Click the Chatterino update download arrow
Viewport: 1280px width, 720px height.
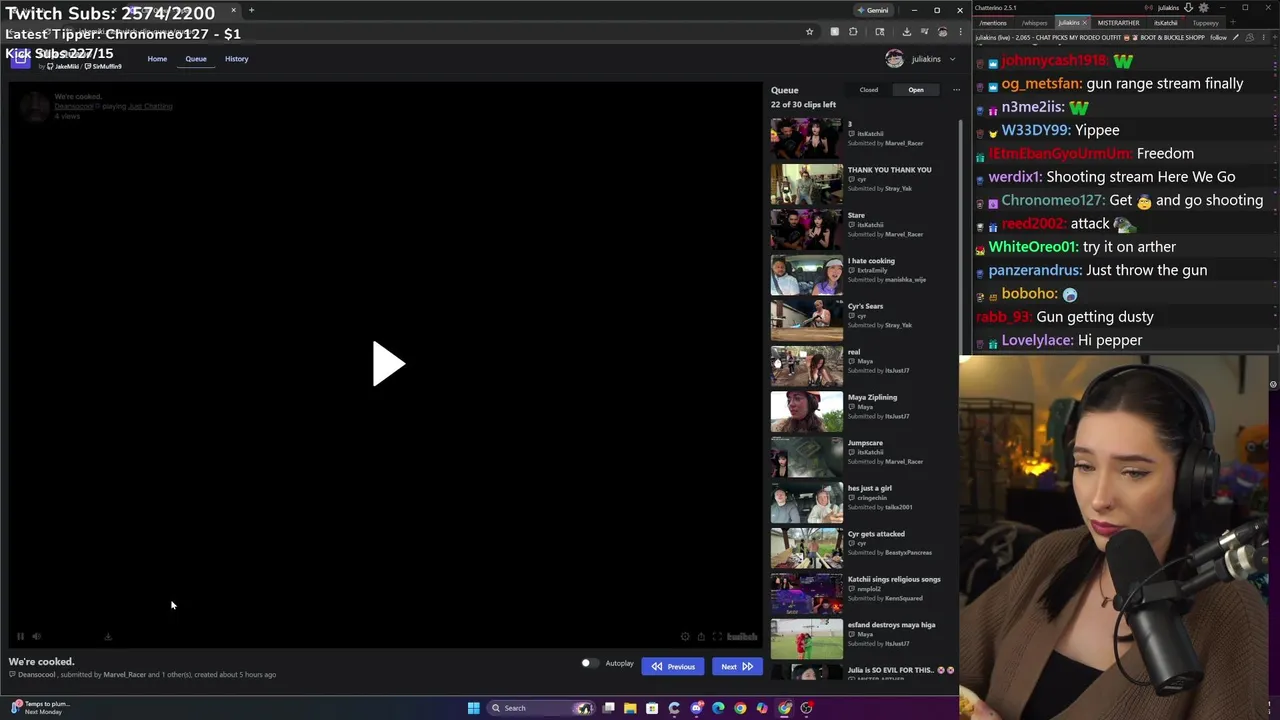tap(1188, 8)
